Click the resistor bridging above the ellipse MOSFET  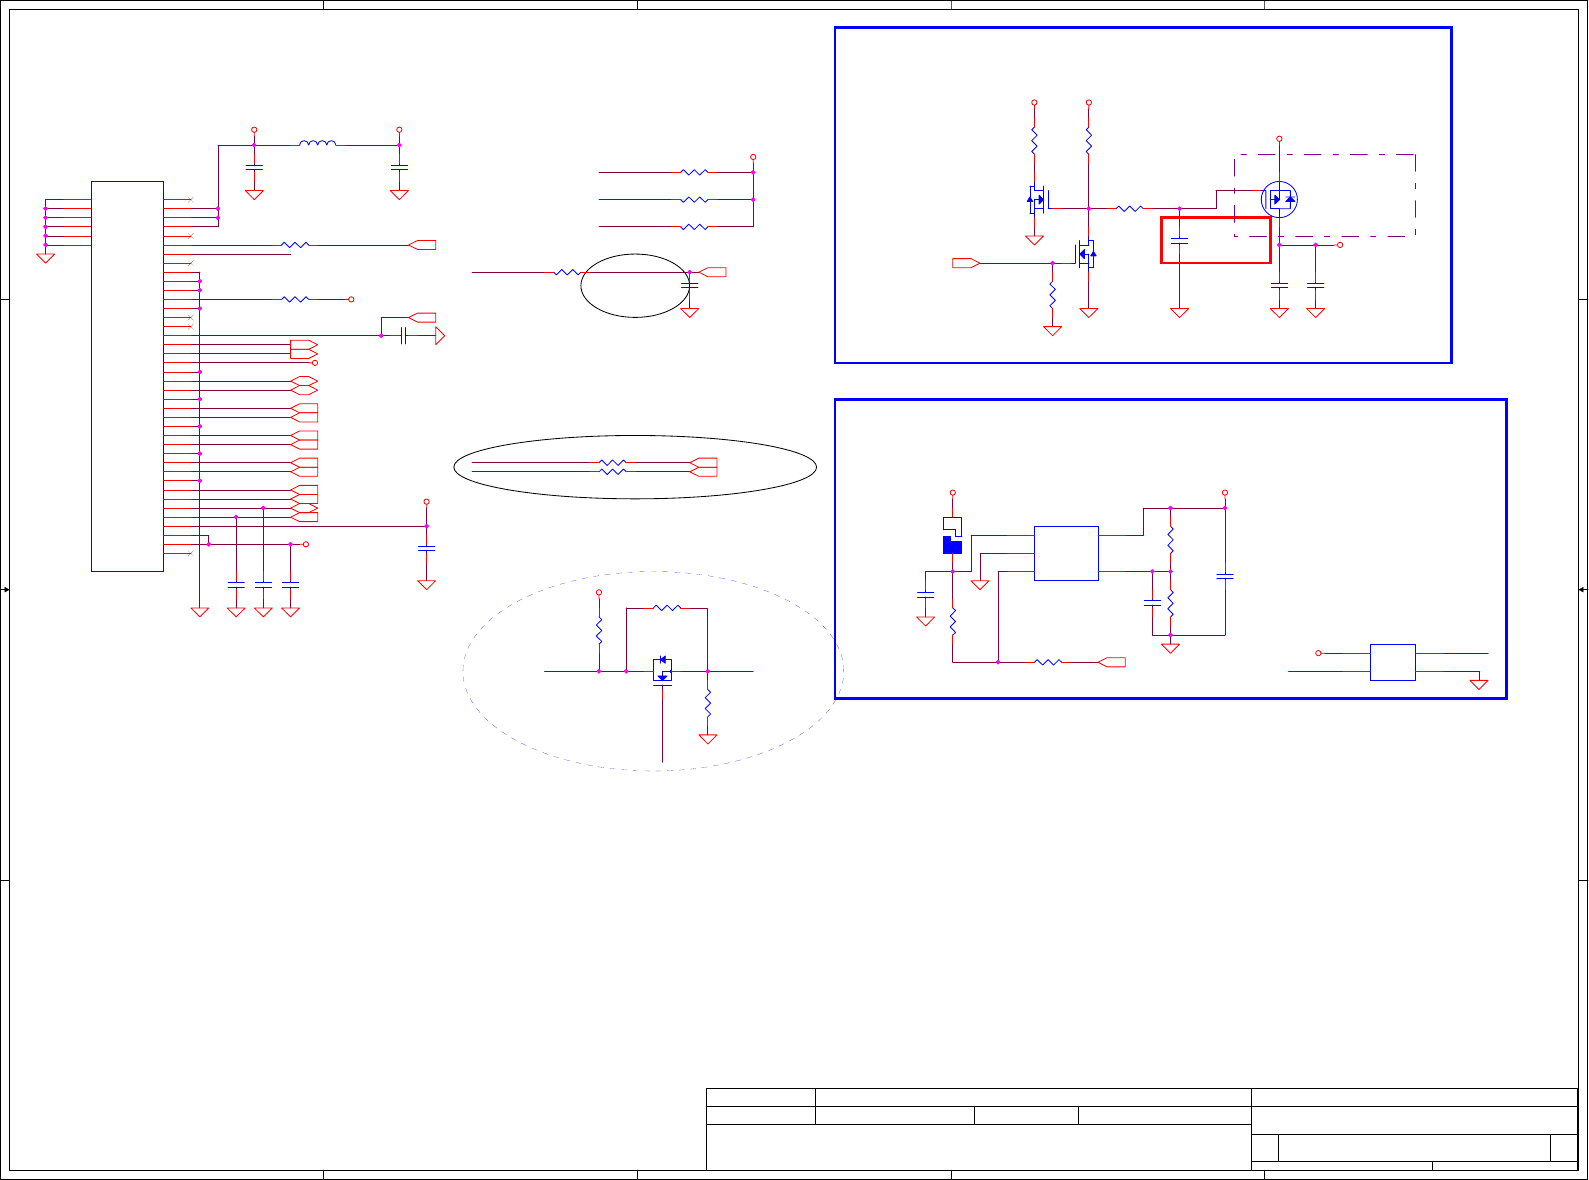tap(666, 607)
